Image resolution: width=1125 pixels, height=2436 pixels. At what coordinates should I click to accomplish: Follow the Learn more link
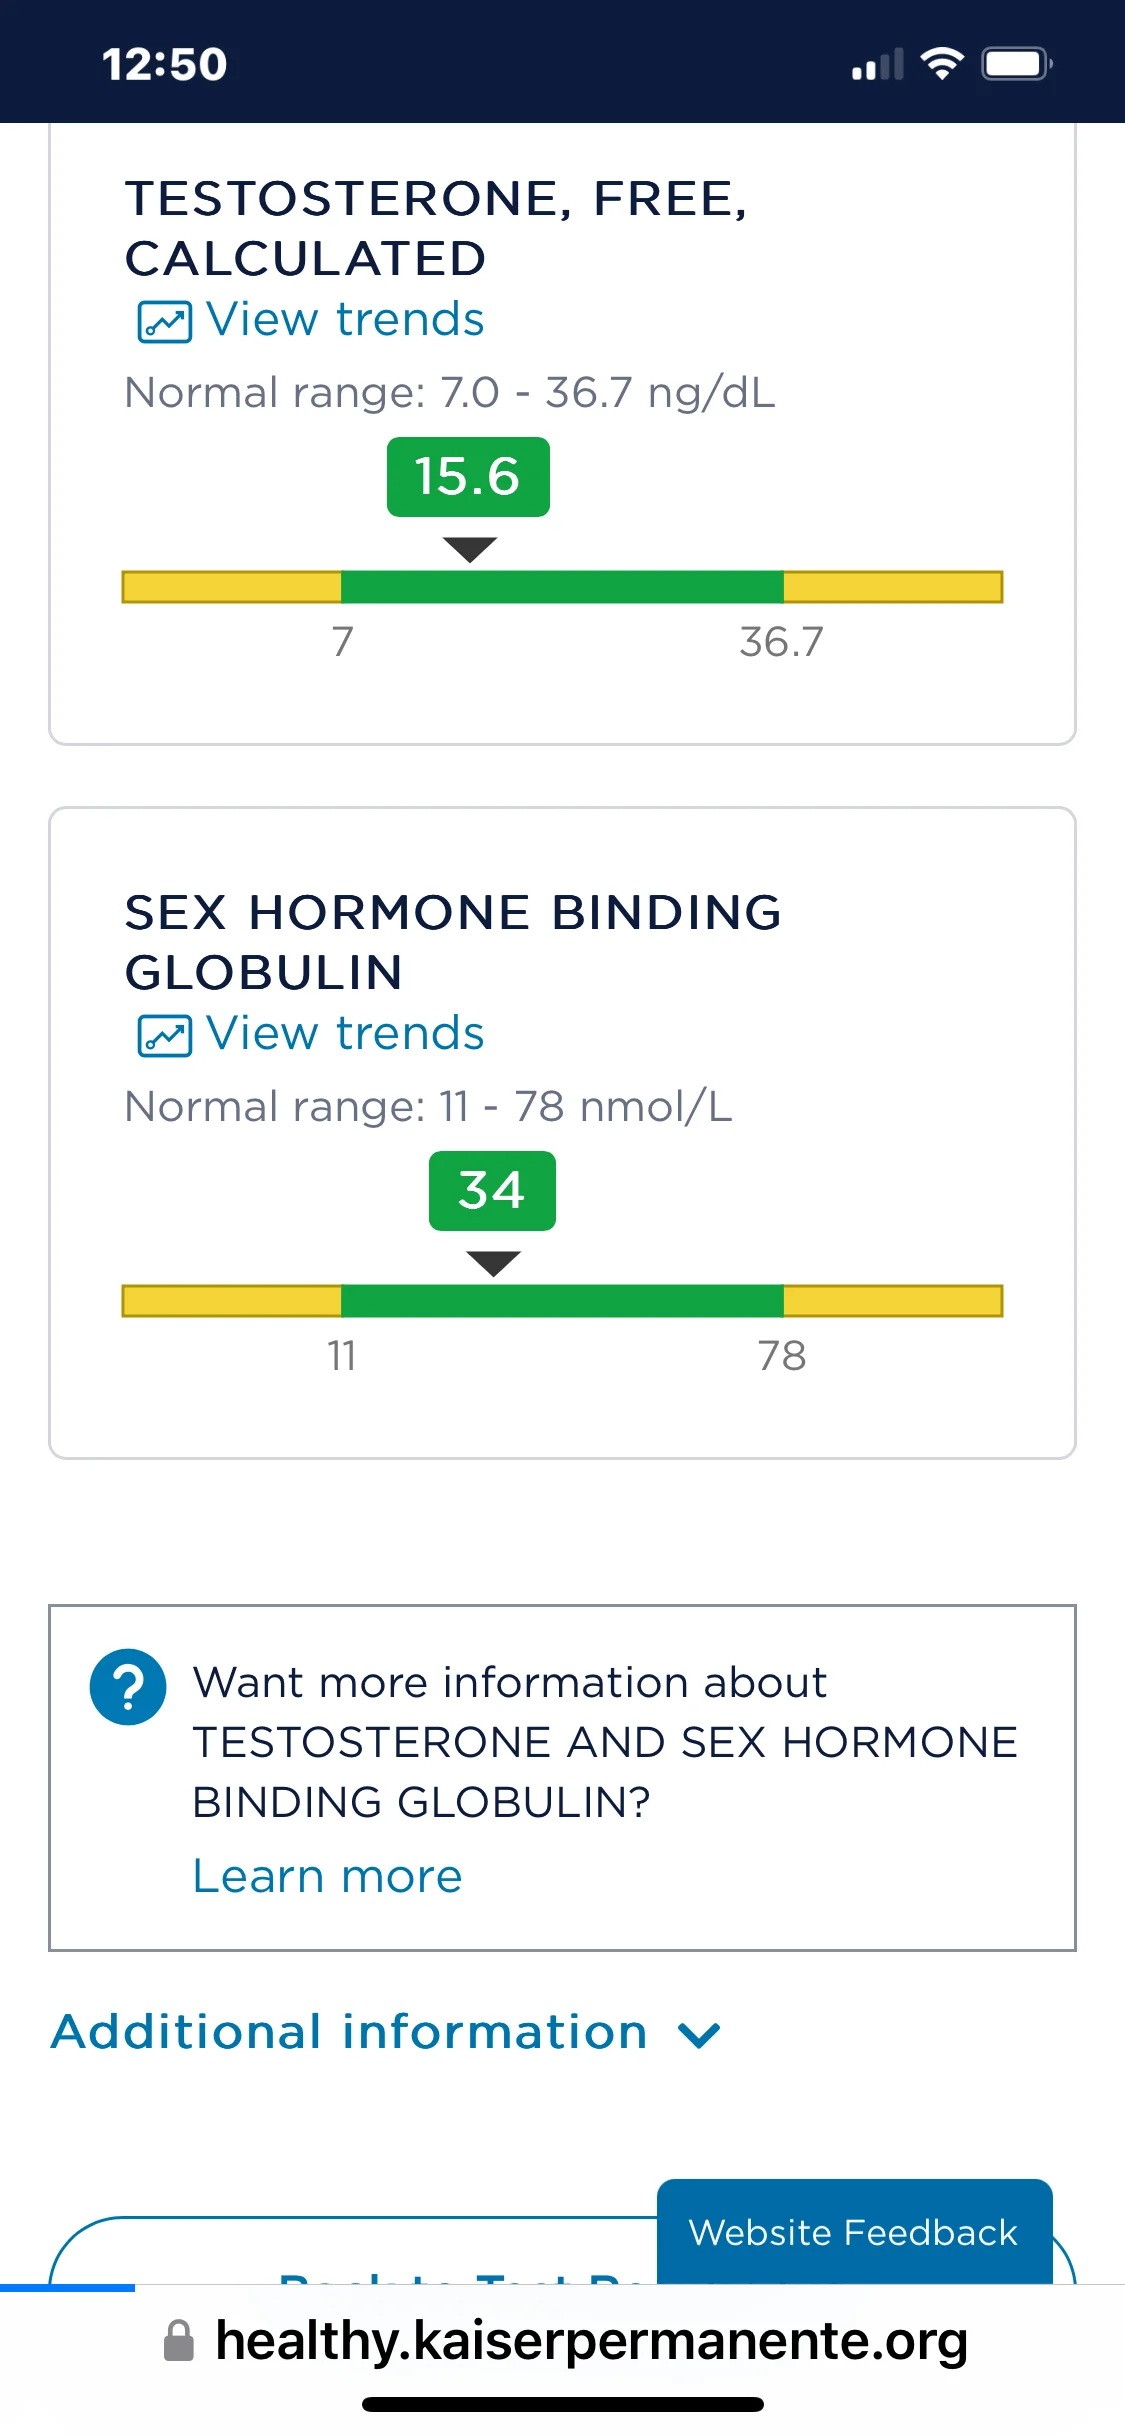pos(327,1876)
